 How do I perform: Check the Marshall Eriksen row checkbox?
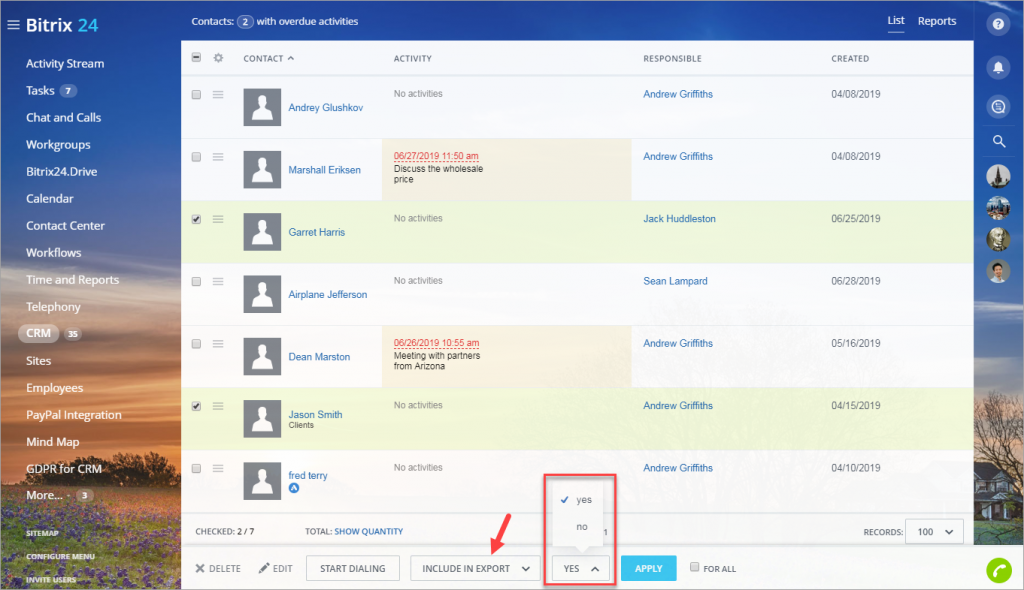(196, 157)
